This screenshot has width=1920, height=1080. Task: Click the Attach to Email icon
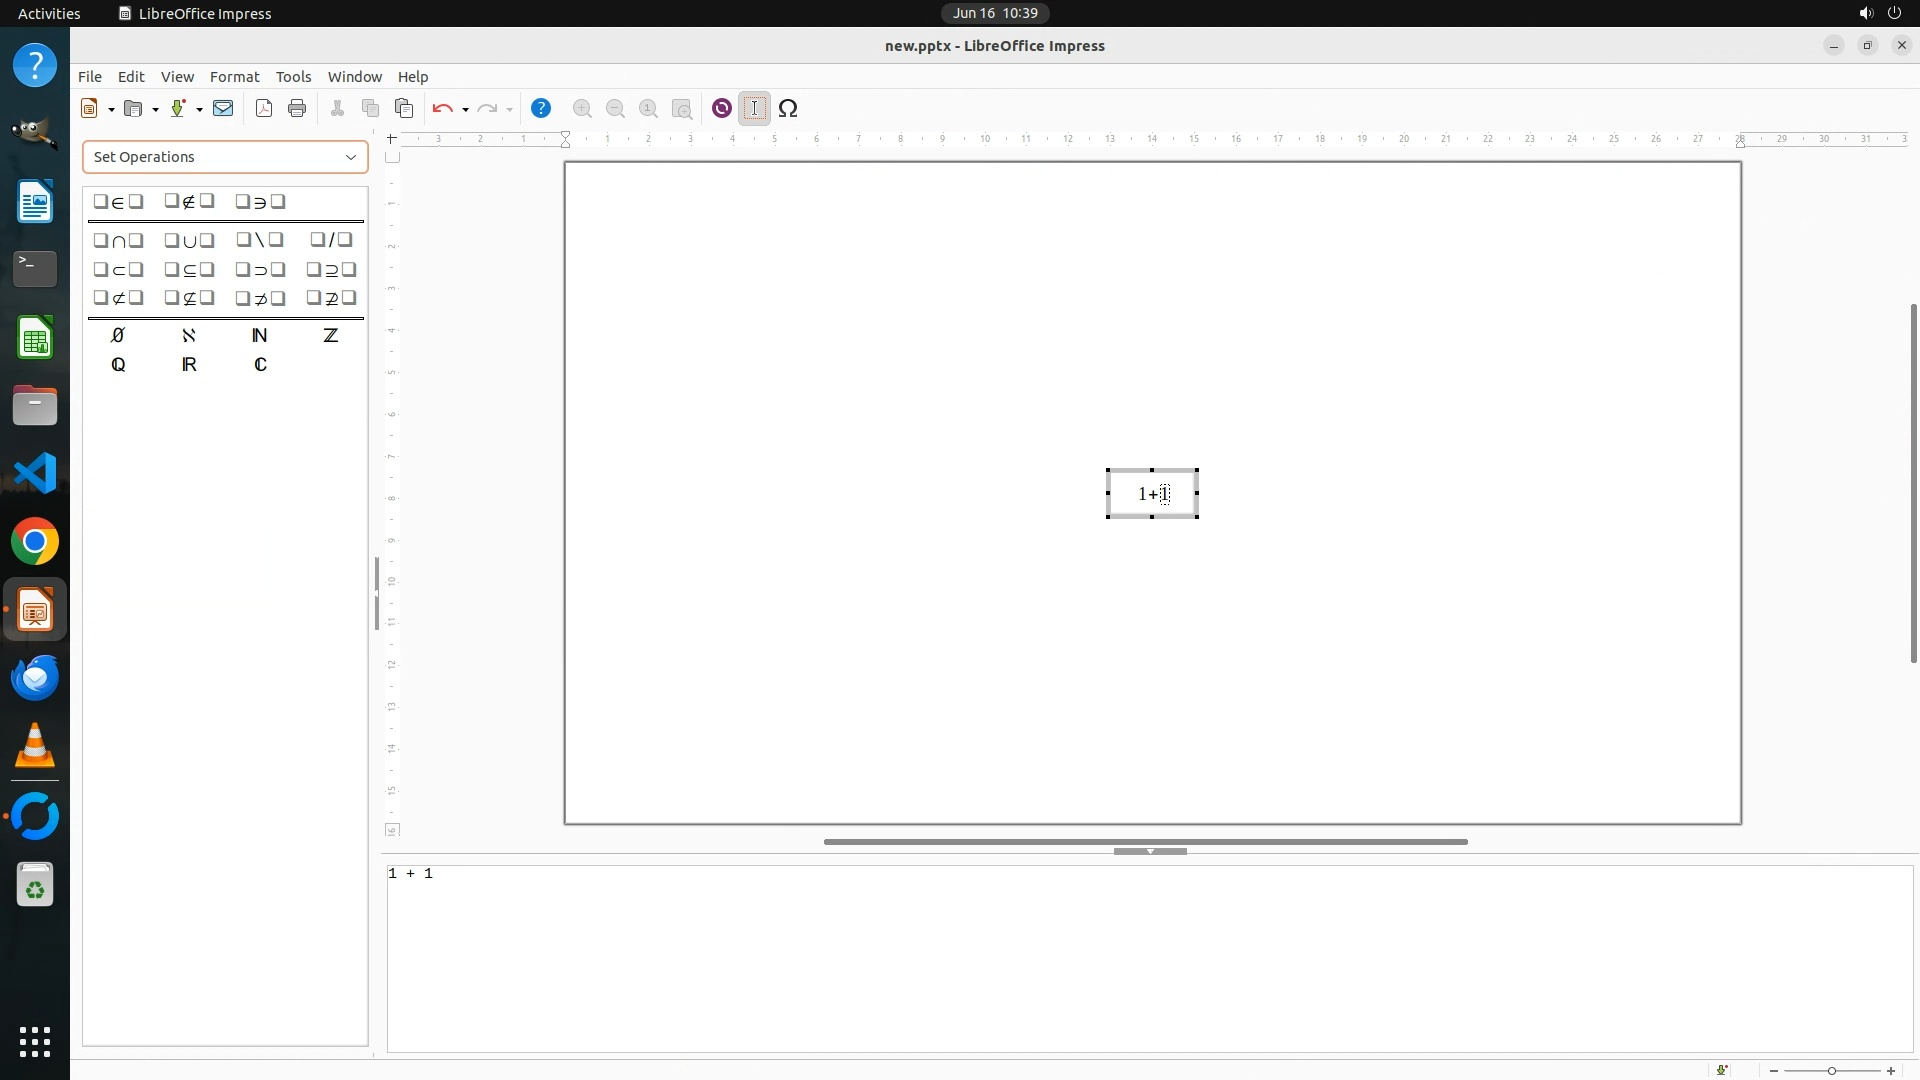[x=223, y=108]
